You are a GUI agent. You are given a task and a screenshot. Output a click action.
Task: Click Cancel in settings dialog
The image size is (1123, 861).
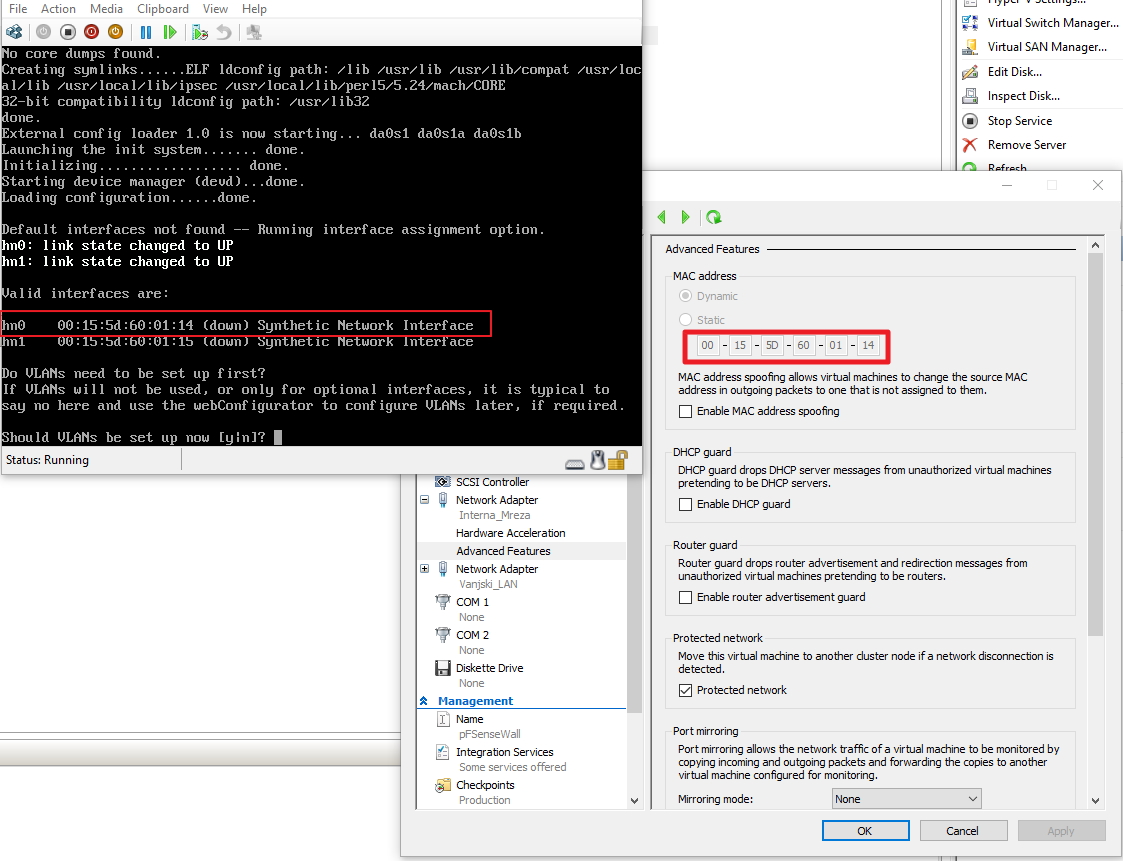pyautogui.click(x=963, y=831)
